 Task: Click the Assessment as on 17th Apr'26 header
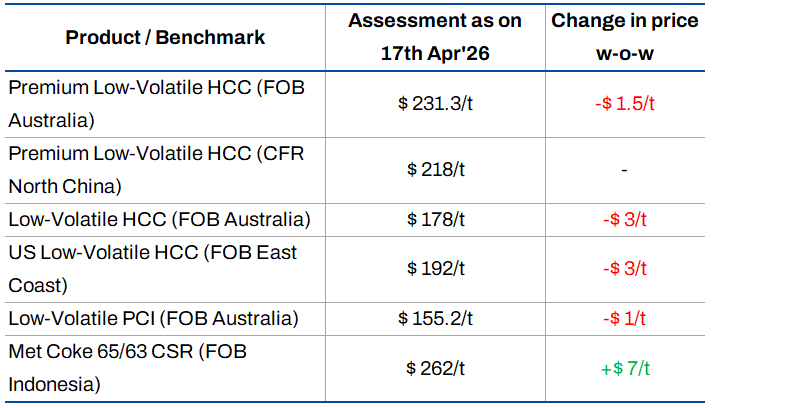pyautogui.click(x=436, y=36)
